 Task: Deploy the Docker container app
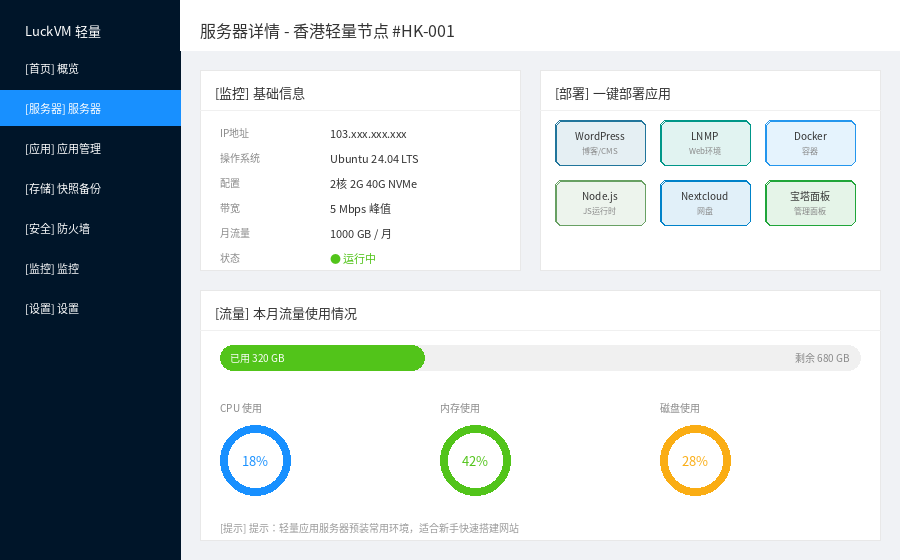pyautogui.click(x=810, y=143)
